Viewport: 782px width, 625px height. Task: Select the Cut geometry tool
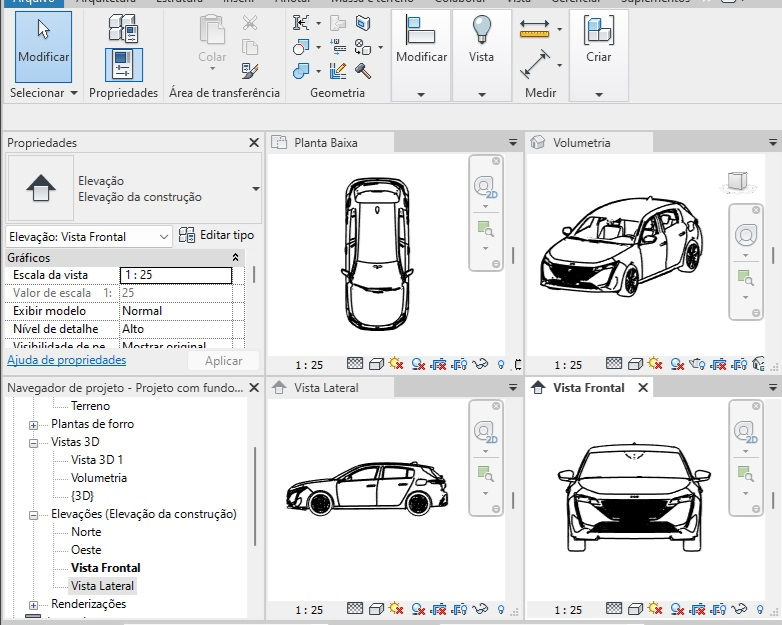[301, 47]
